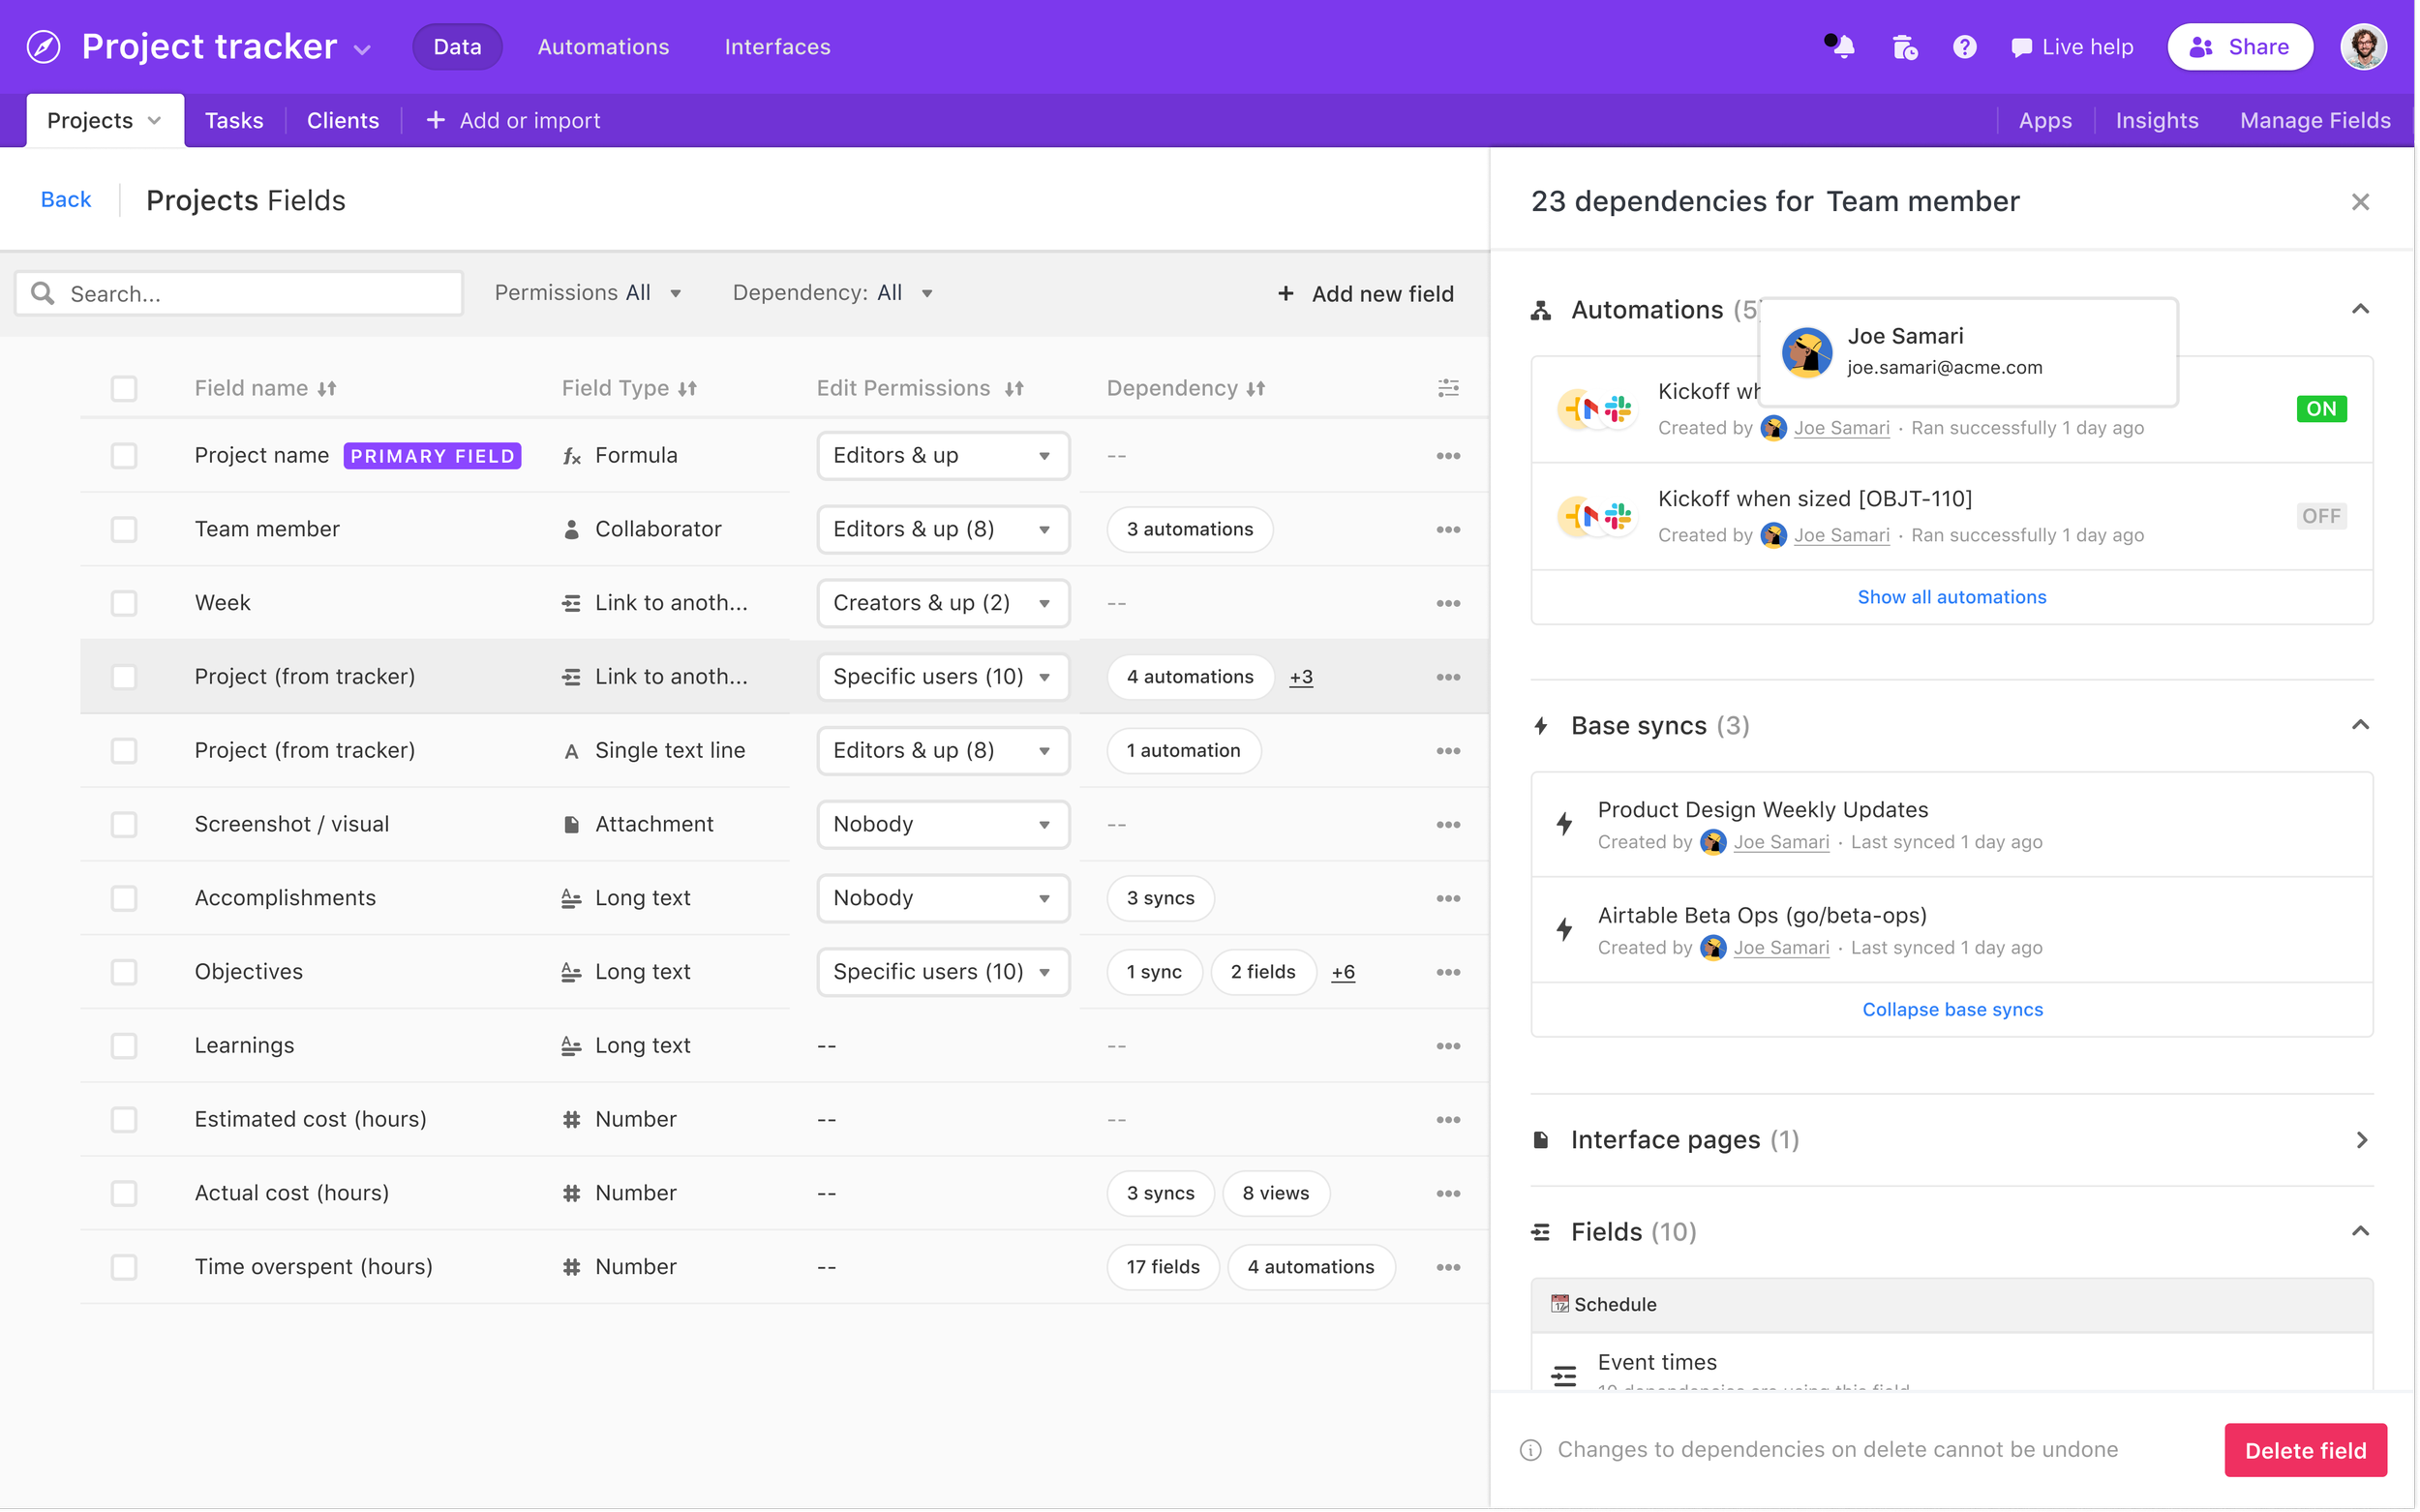
Task: Switch to the Tasks tab
Action: [x=233, y=118]
